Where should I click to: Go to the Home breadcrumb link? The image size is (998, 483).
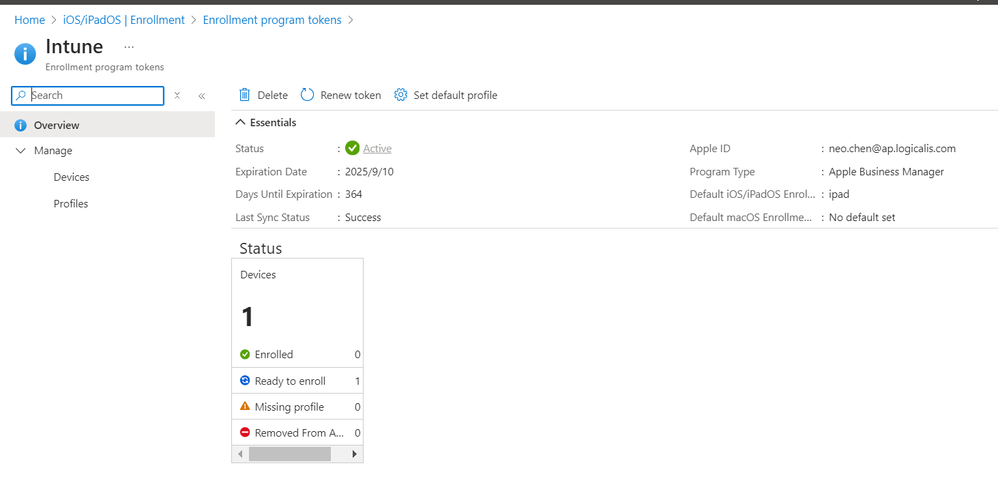tap(29, 20)
